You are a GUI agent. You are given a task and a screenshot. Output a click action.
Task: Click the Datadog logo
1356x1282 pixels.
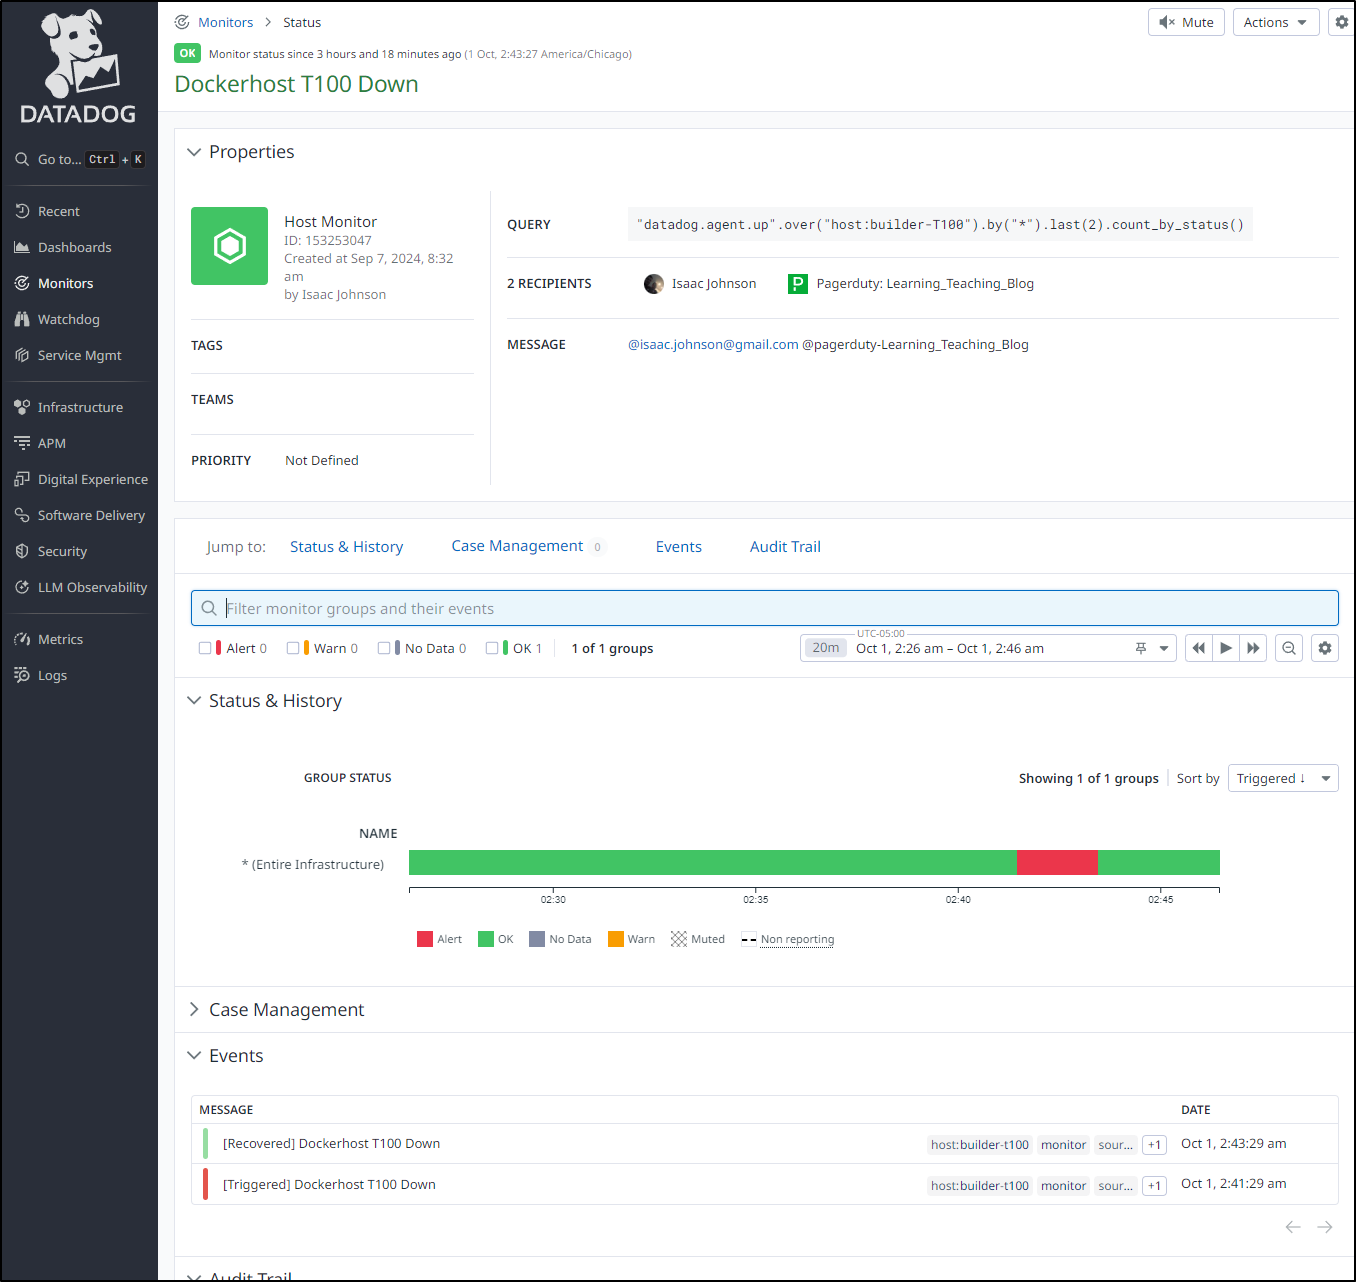pyautogui.click(x=78, y=68)
